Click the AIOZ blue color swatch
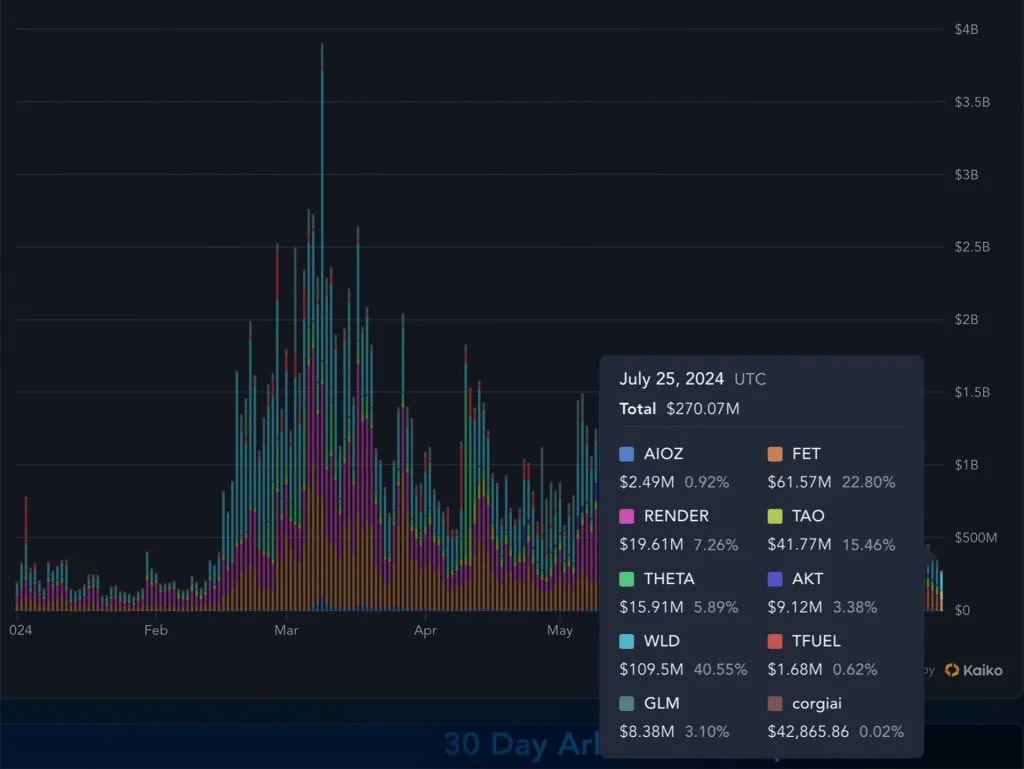Image resolution: width=1024 pixels, height=769 pixels. coord(627,453)
